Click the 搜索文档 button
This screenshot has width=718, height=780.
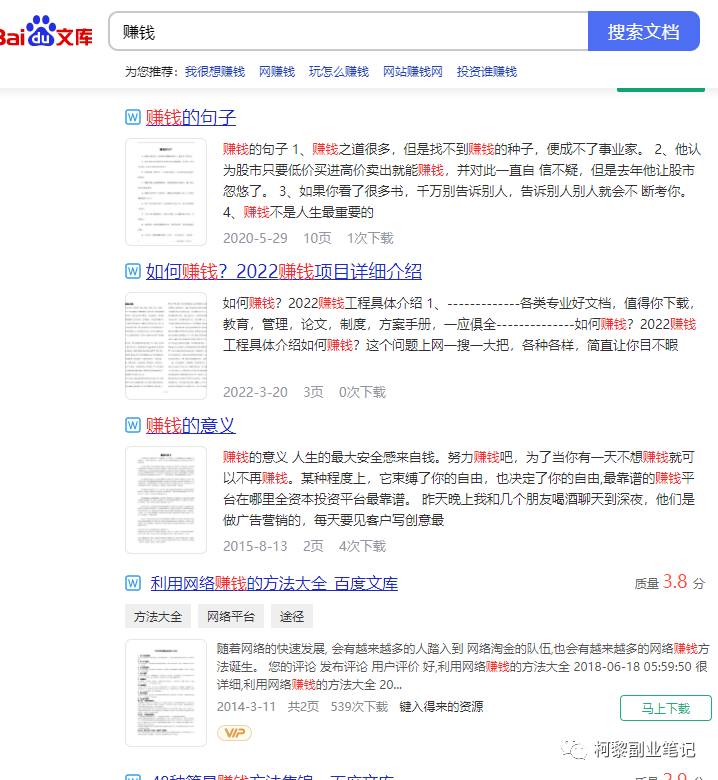pos(644,31)
